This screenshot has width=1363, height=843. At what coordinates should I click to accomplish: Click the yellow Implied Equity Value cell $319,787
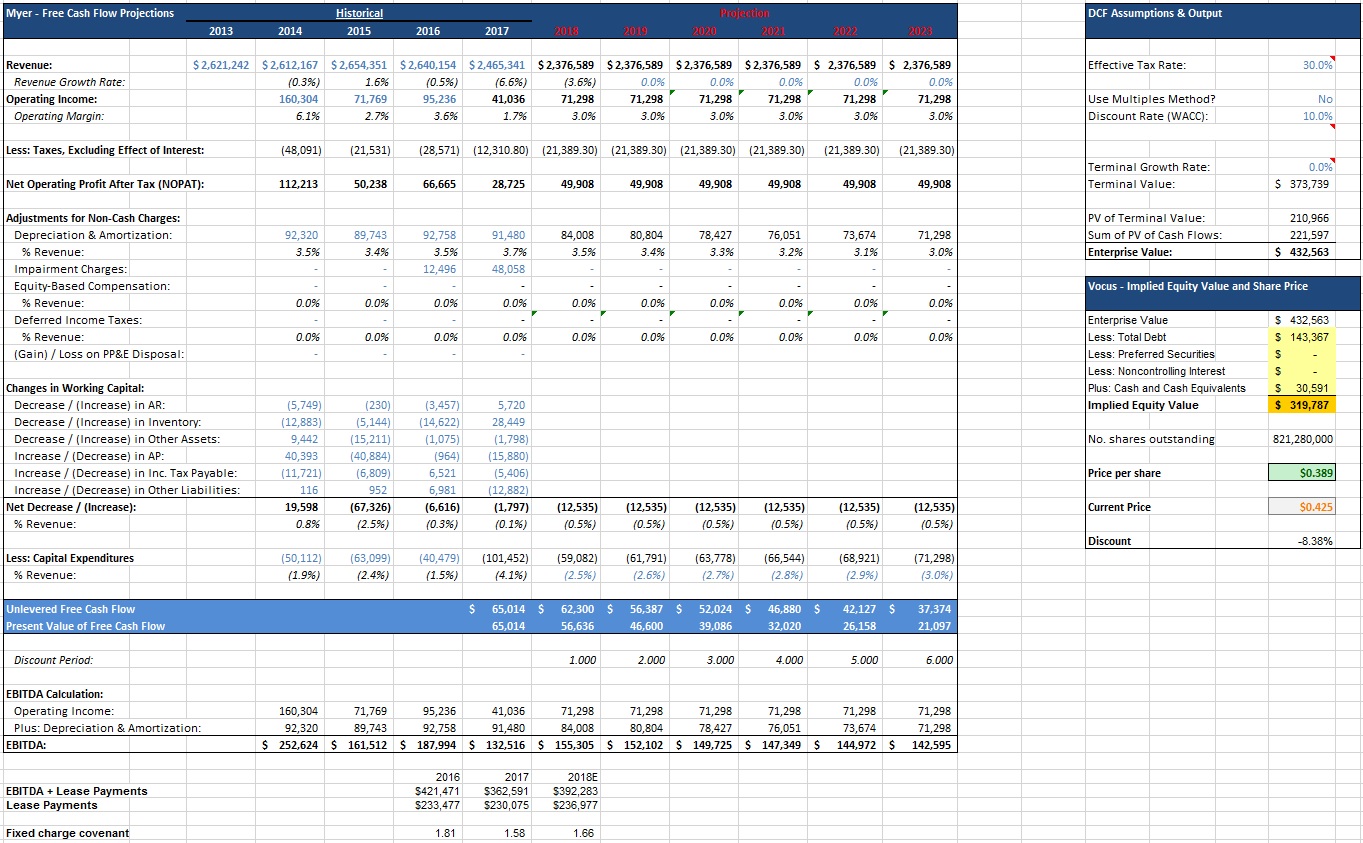(x=1304, y=405)
